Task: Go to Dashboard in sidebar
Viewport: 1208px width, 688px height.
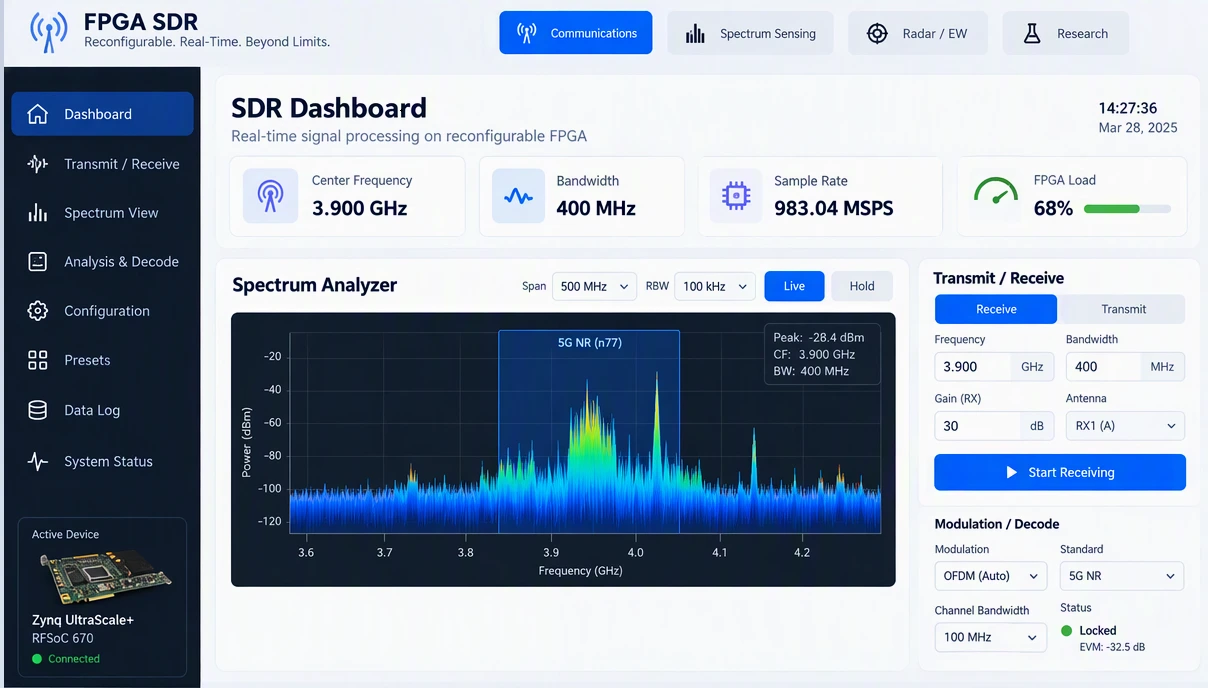Action: point(102,114)
